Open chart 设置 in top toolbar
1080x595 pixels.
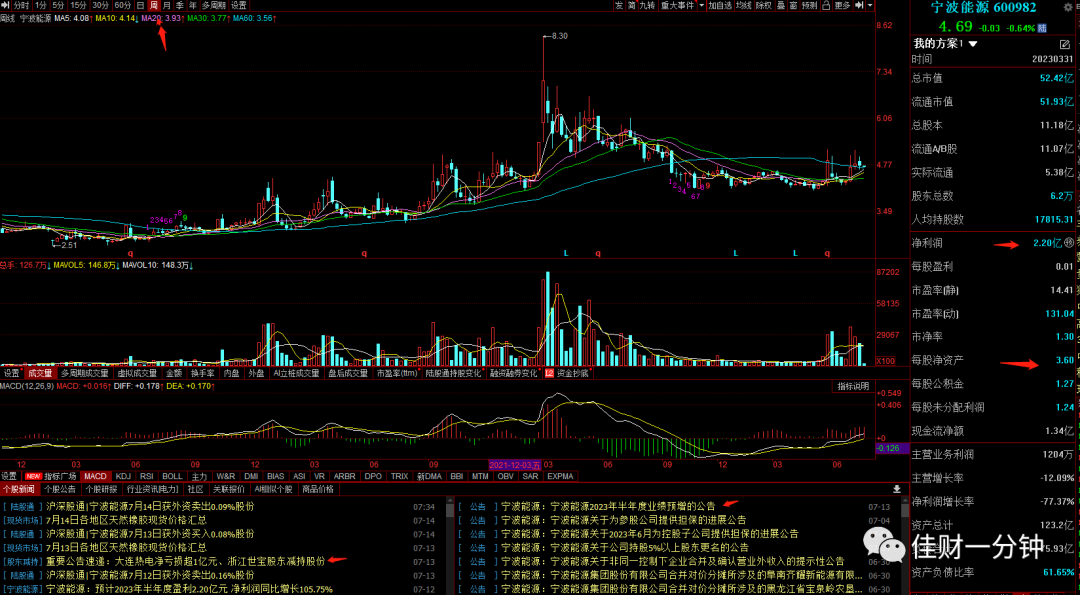[x=238, y=5]
